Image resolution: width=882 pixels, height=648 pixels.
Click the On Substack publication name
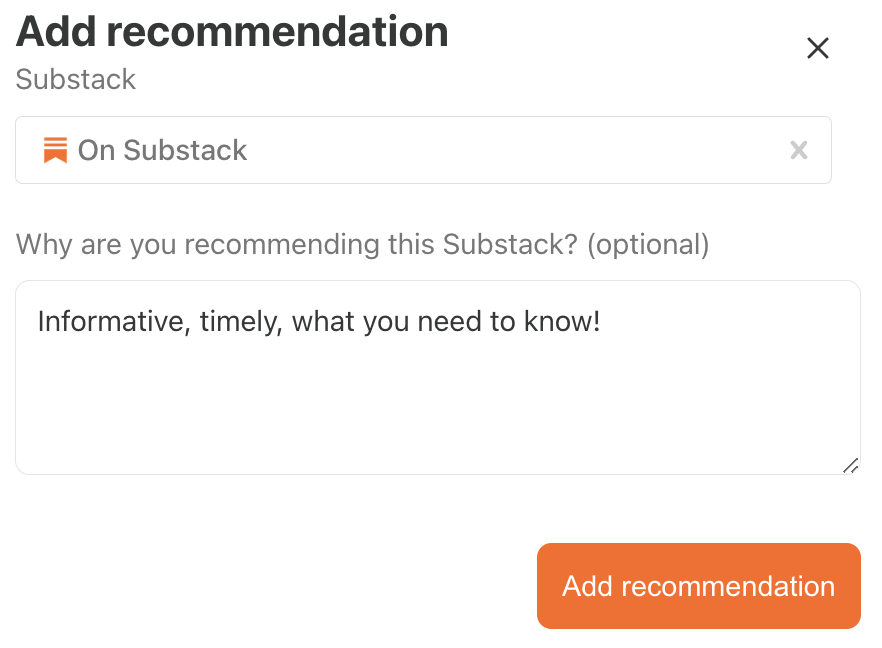point(162,150)
